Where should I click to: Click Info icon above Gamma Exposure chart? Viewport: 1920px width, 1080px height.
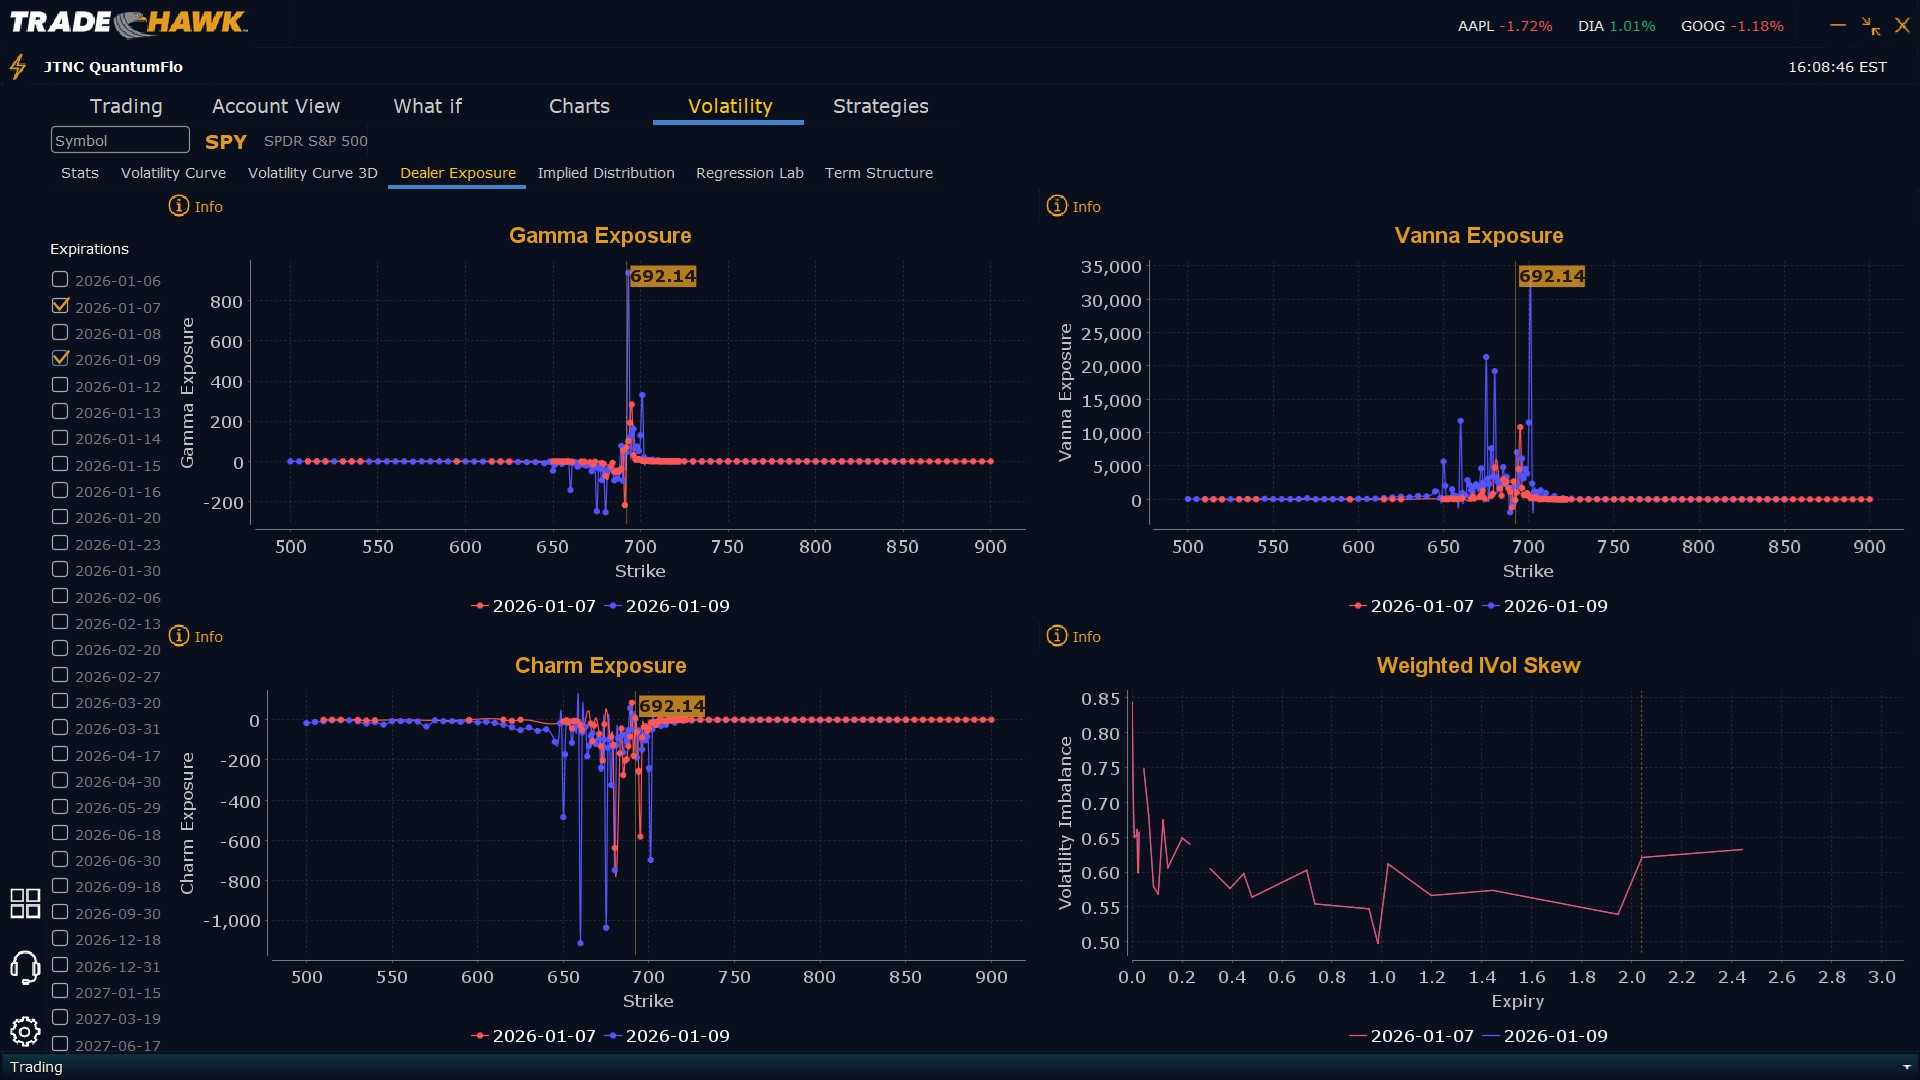(x=179, y=206)
